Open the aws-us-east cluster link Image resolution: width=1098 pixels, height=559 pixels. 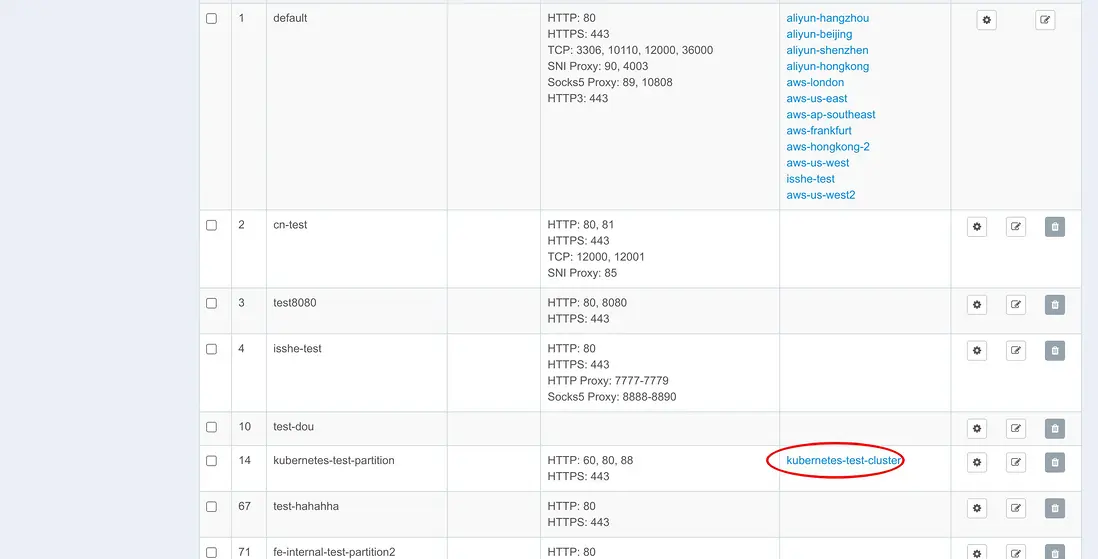(x=816, y=99)
